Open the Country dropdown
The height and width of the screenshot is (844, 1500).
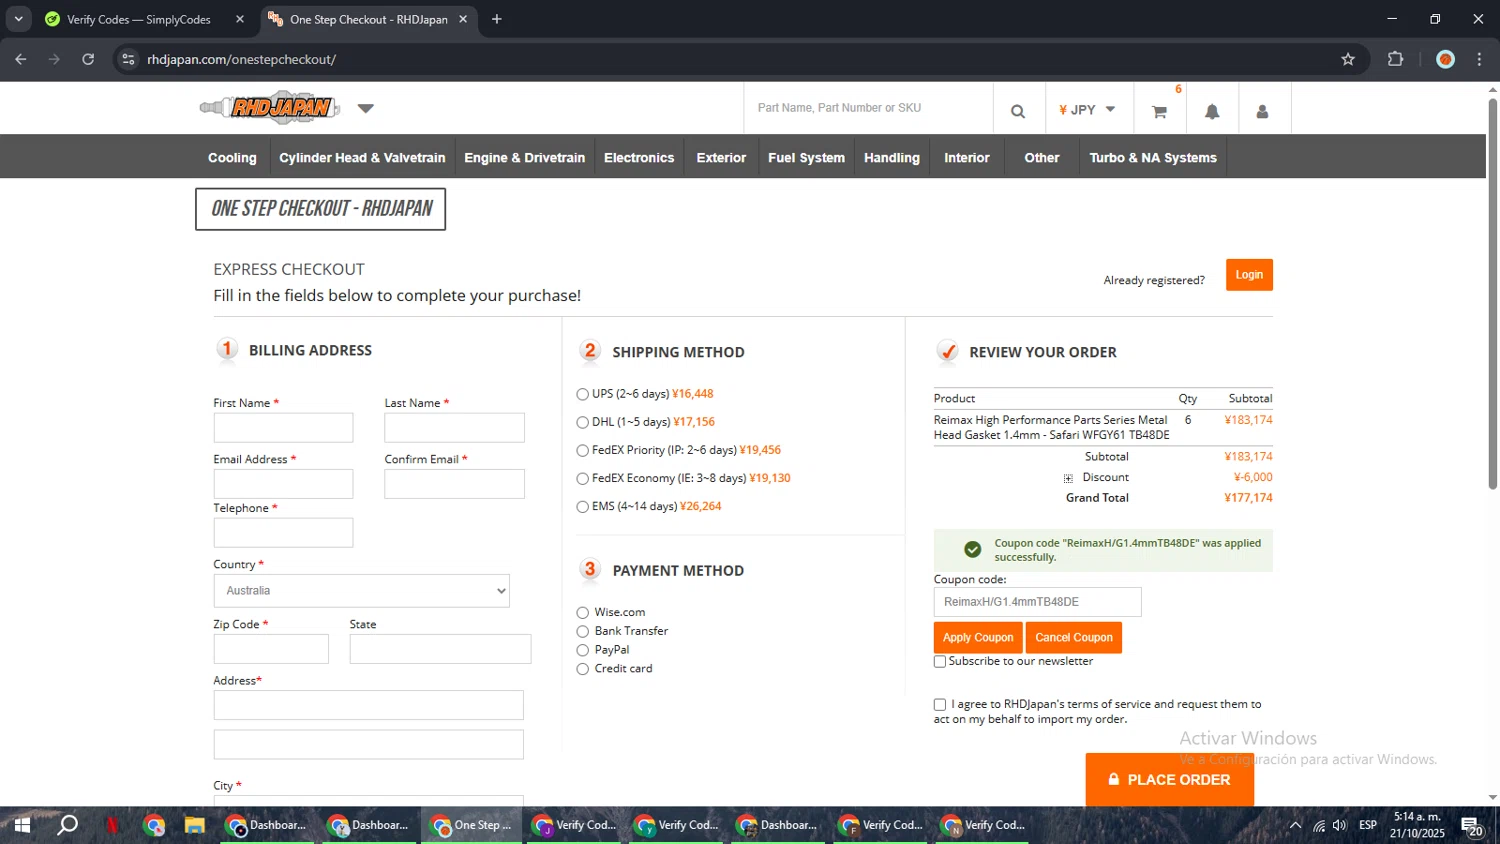(x=361, y=591)
